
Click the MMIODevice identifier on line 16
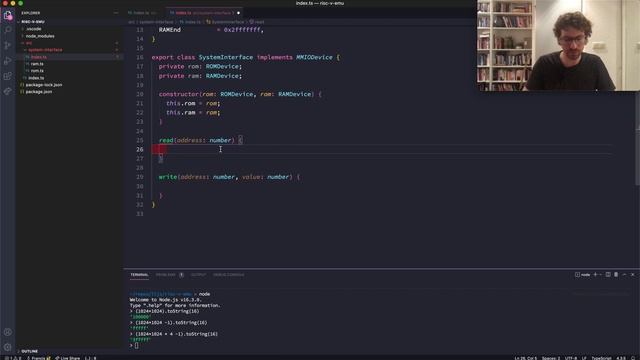(x=314, y=57)
